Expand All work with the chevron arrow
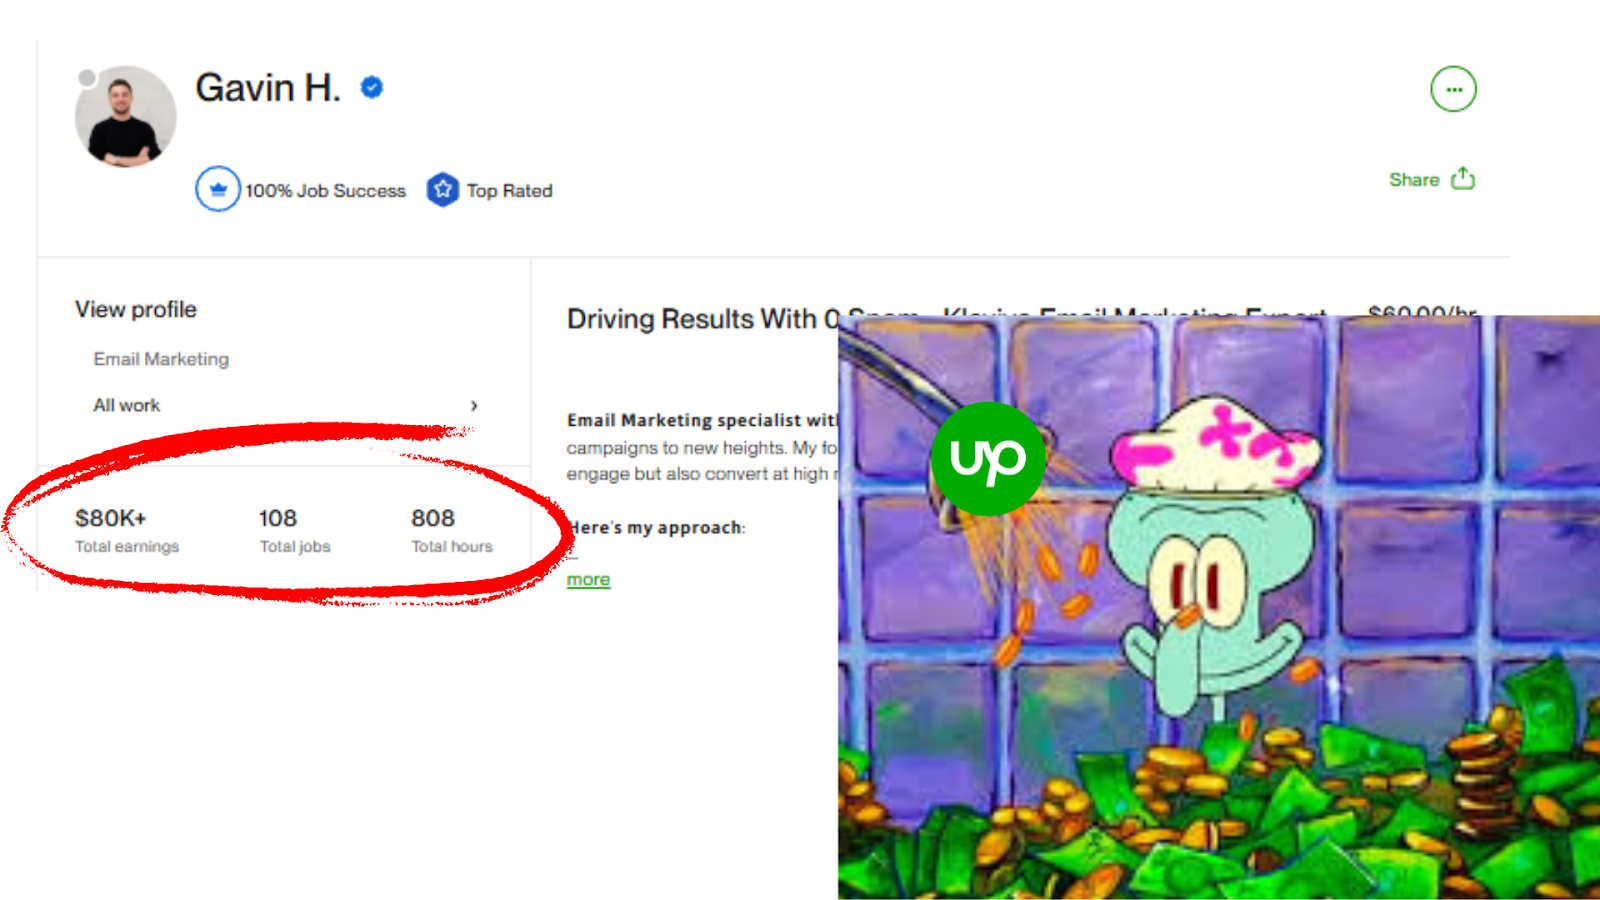Image resolution: width=1600 pixels, height=900 pixels. (x=474, y=405)
